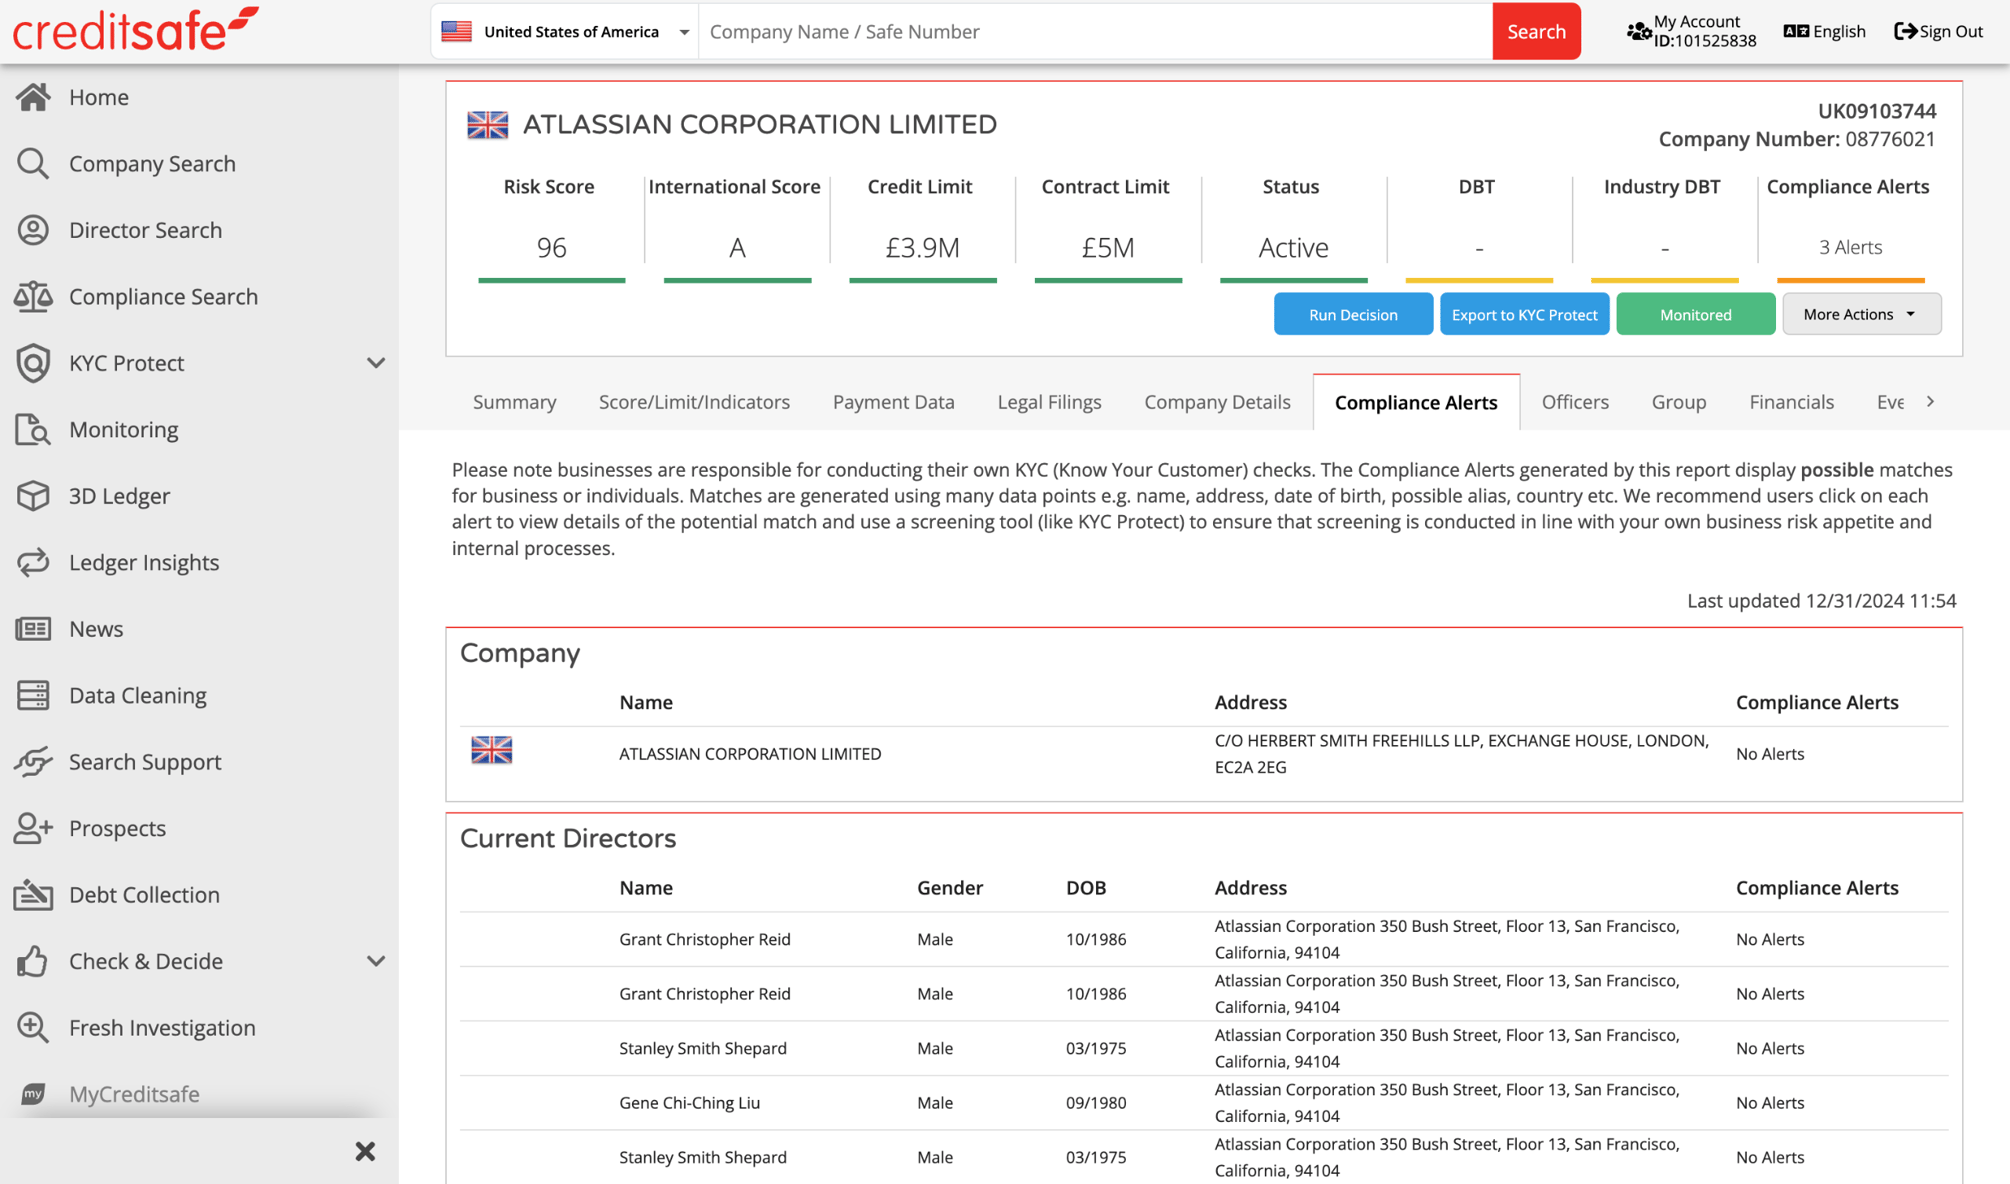2010x1184 pixels.
Task: Open the Monitoring section
Action: [x=123, y=429]
